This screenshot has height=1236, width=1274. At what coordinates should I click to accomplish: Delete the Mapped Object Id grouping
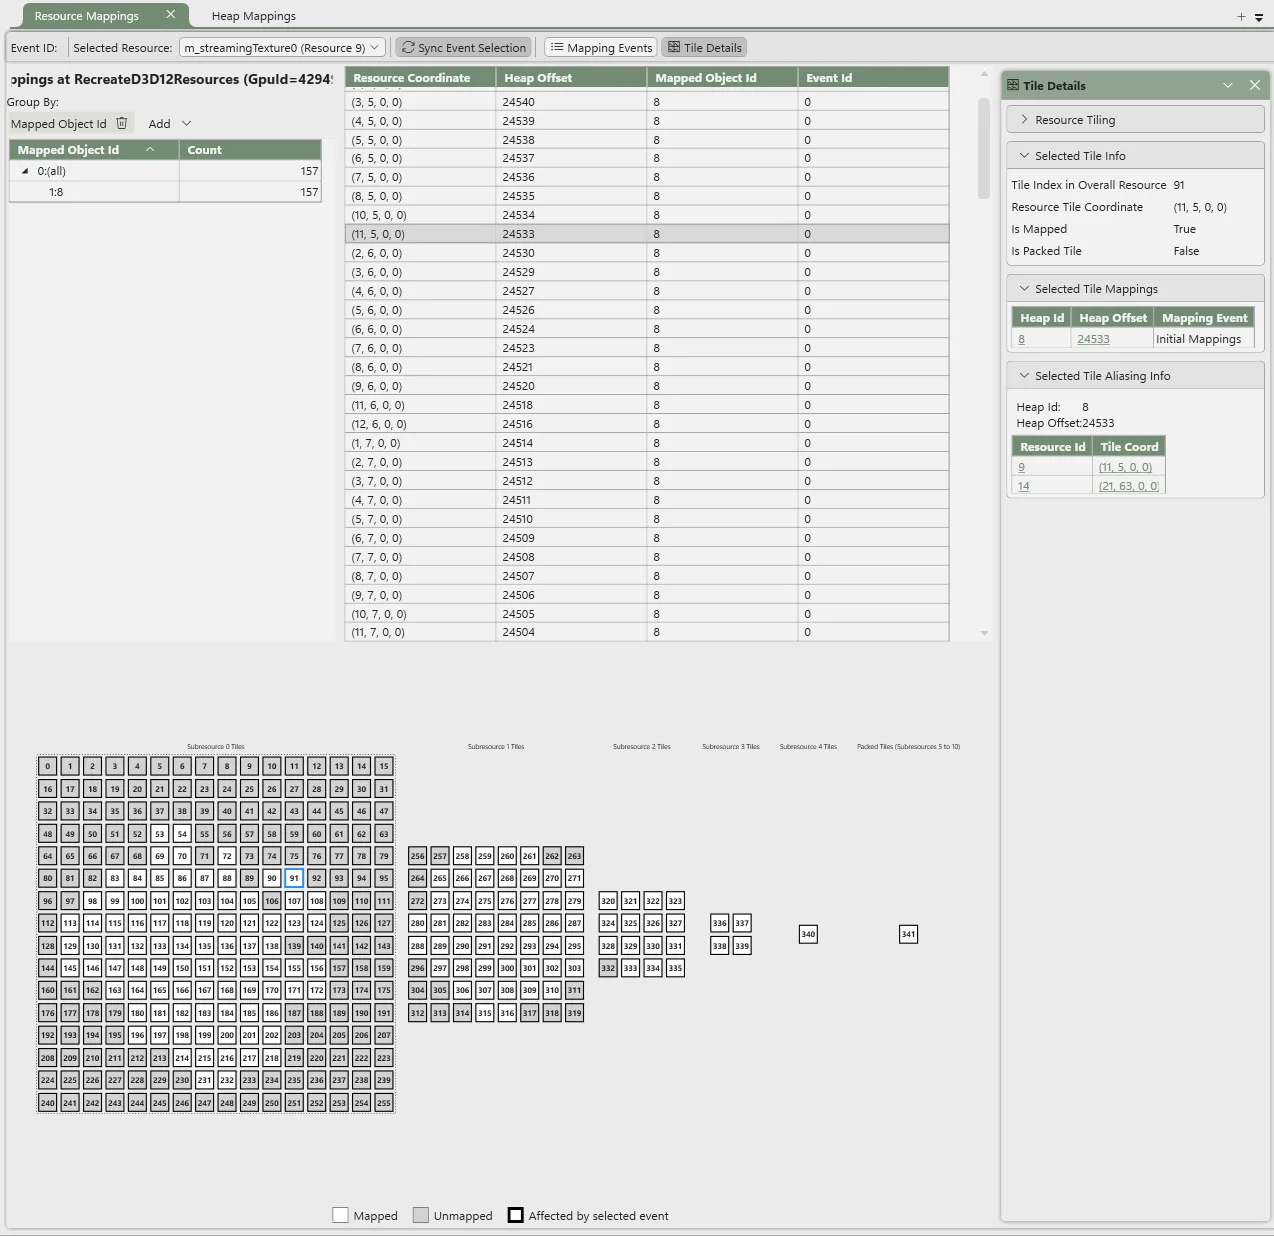(x=122, y=123)
